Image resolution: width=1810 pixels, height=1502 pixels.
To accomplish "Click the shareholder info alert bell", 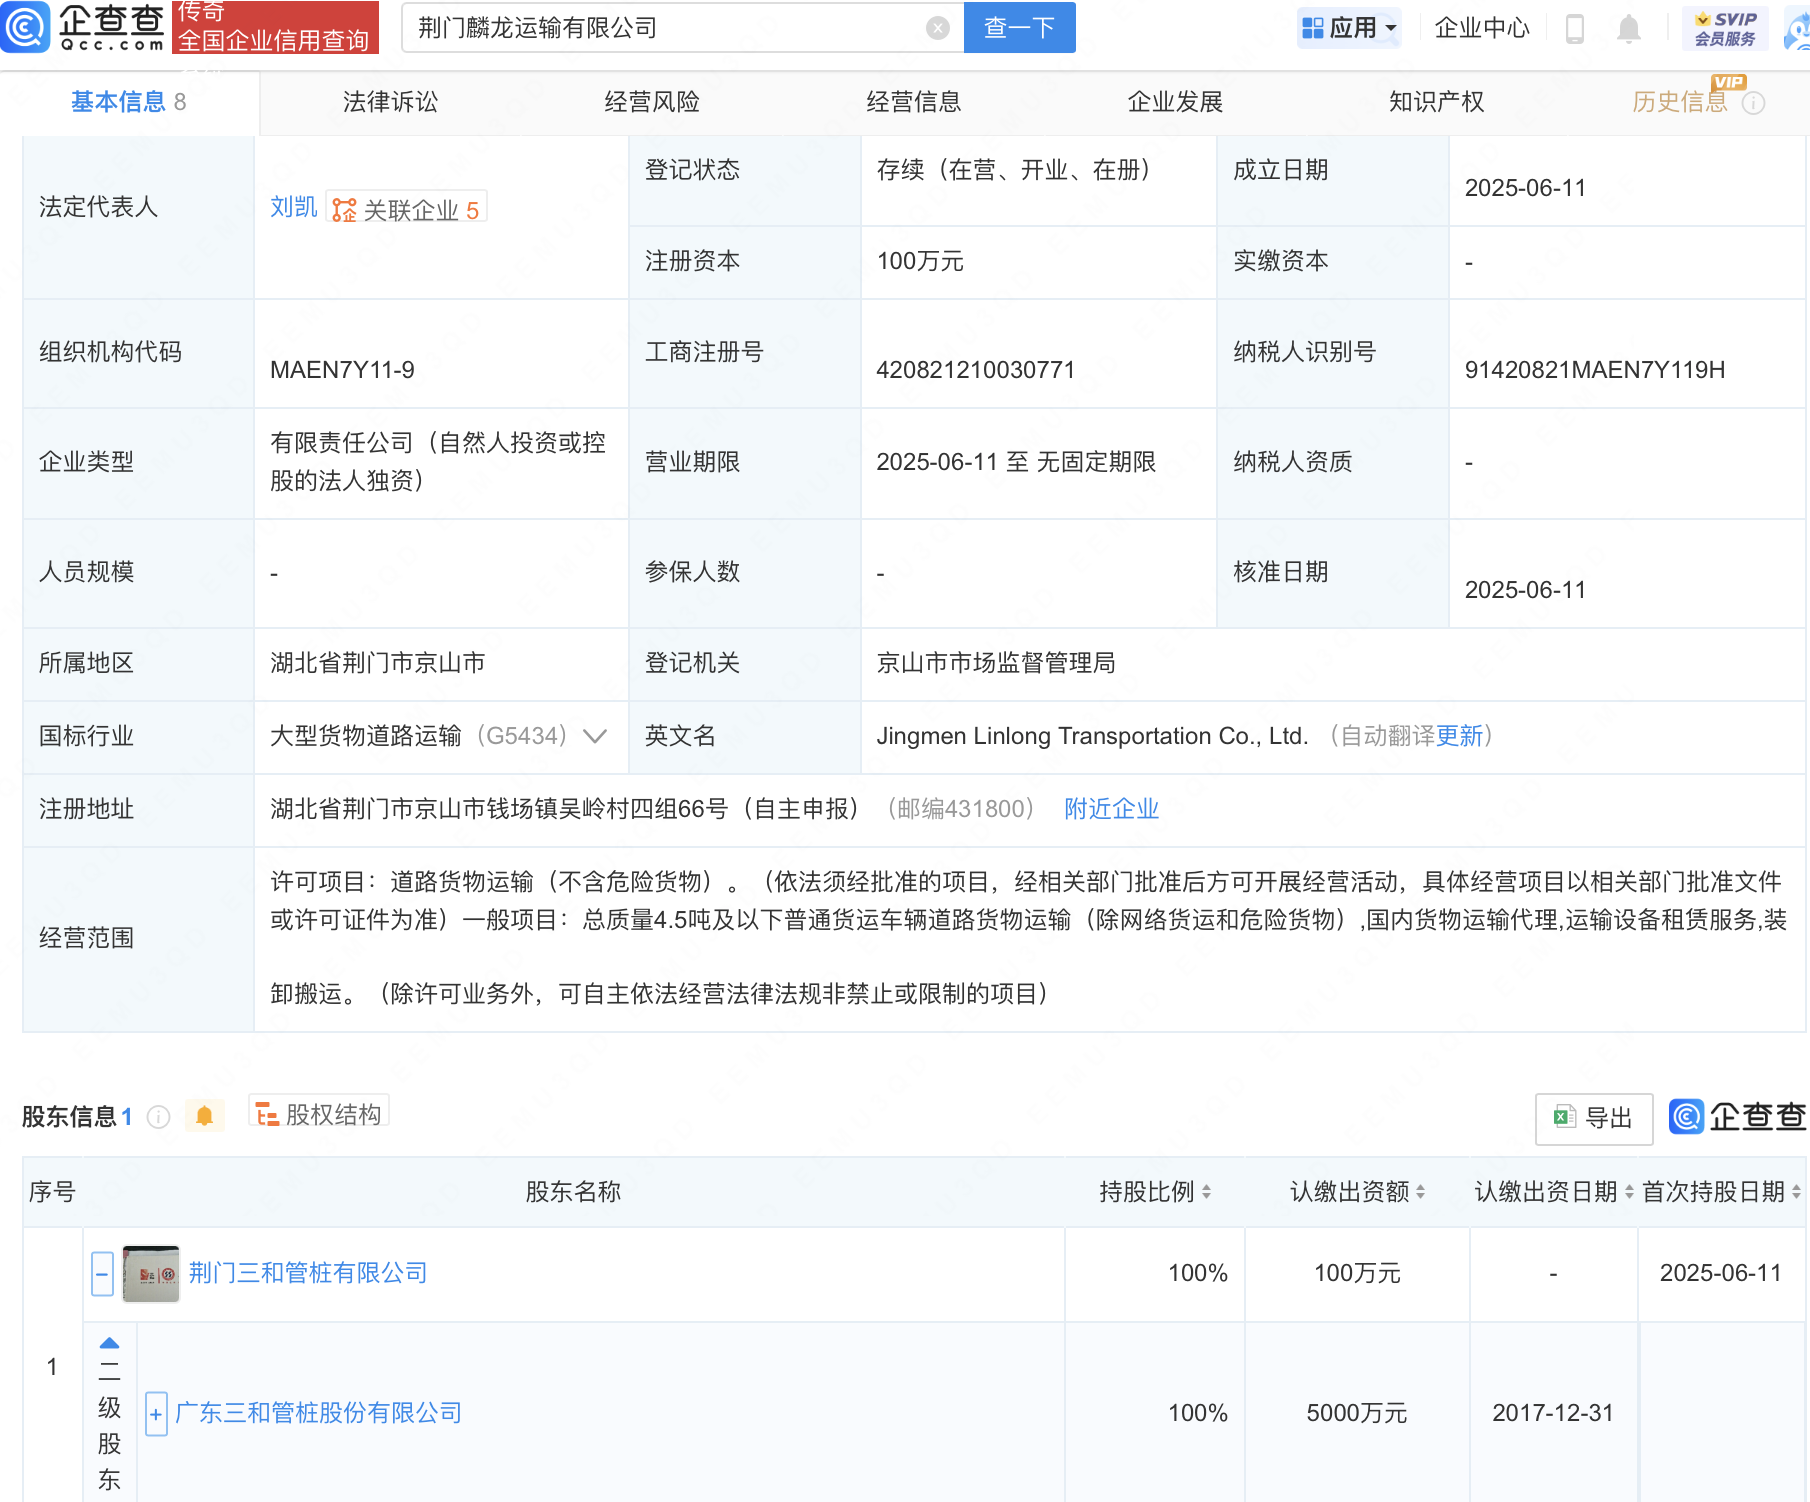I will tap(204, 1116).
